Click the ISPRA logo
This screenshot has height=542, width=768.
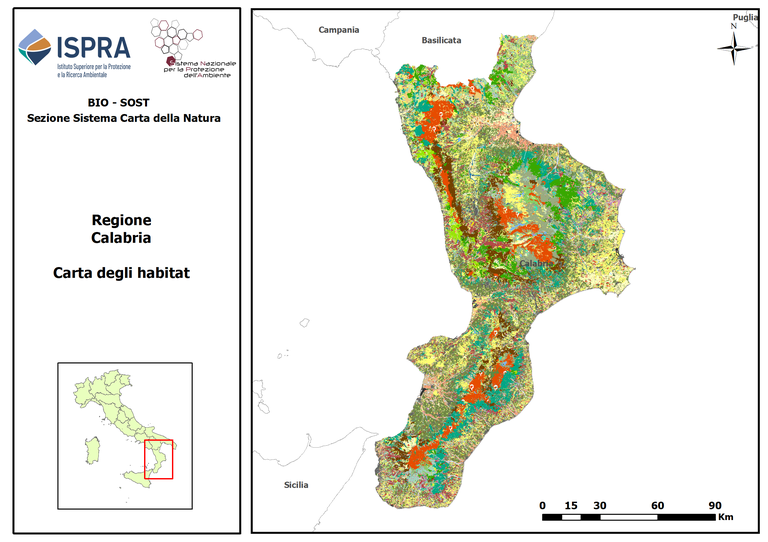(x=73, y=51)
